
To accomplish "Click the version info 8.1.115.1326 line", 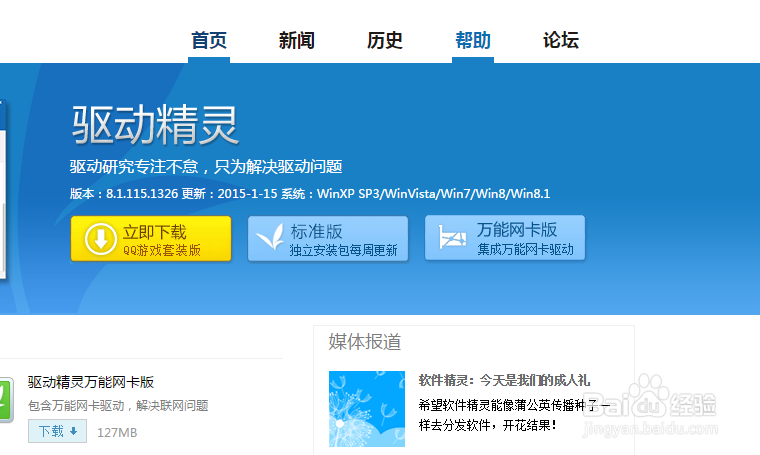I will (x=310, y=194).
